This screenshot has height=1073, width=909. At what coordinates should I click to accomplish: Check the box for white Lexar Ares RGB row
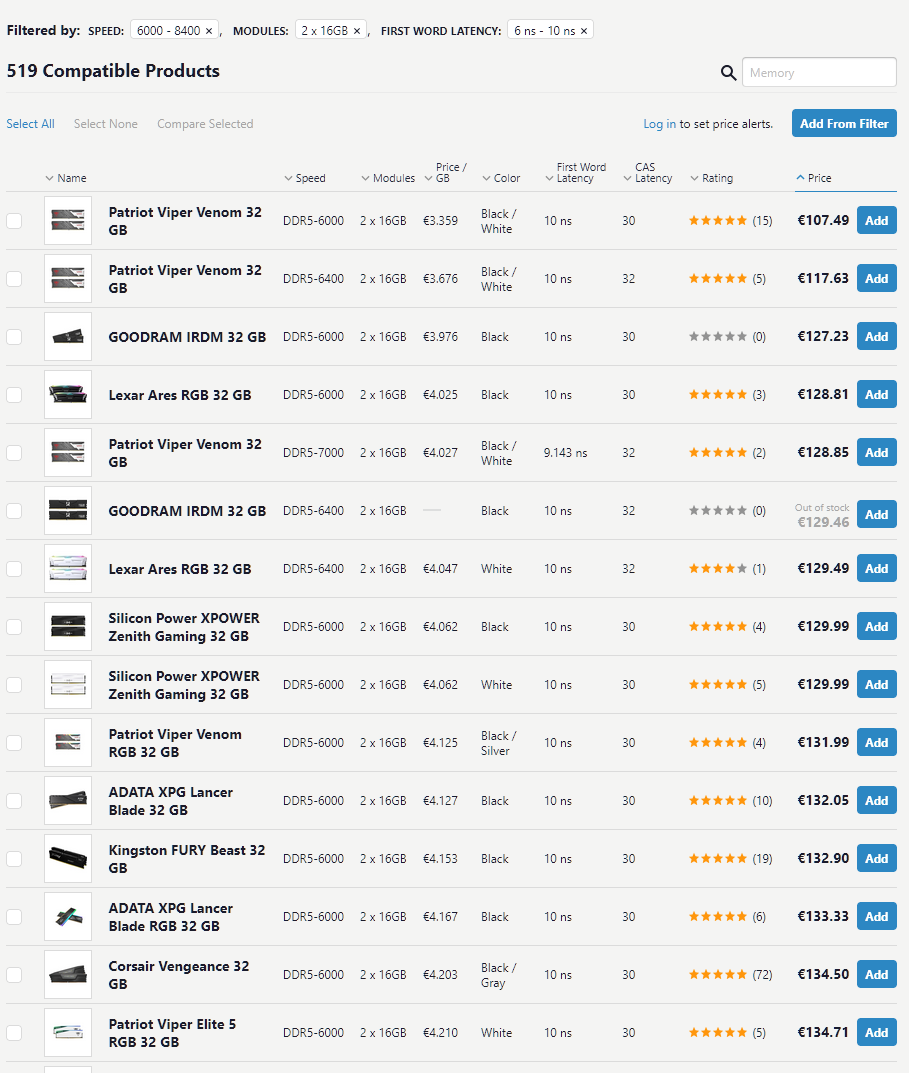click(x=14, y=569)
